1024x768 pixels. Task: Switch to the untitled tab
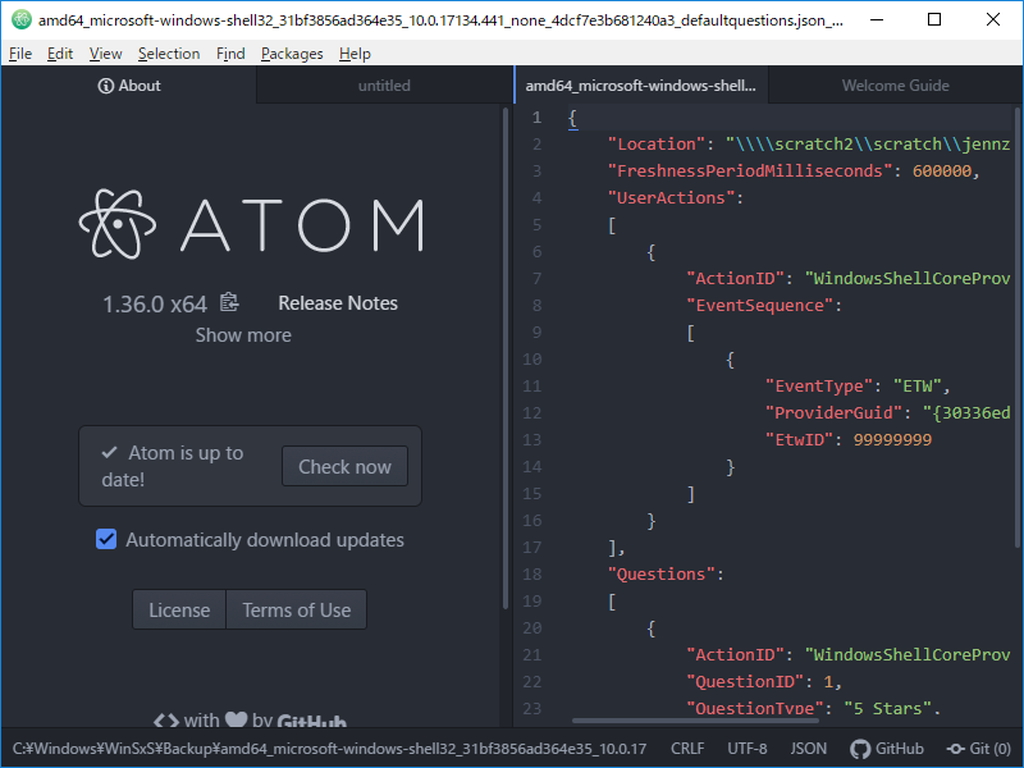pyautogui.click(x=384, y=85)
